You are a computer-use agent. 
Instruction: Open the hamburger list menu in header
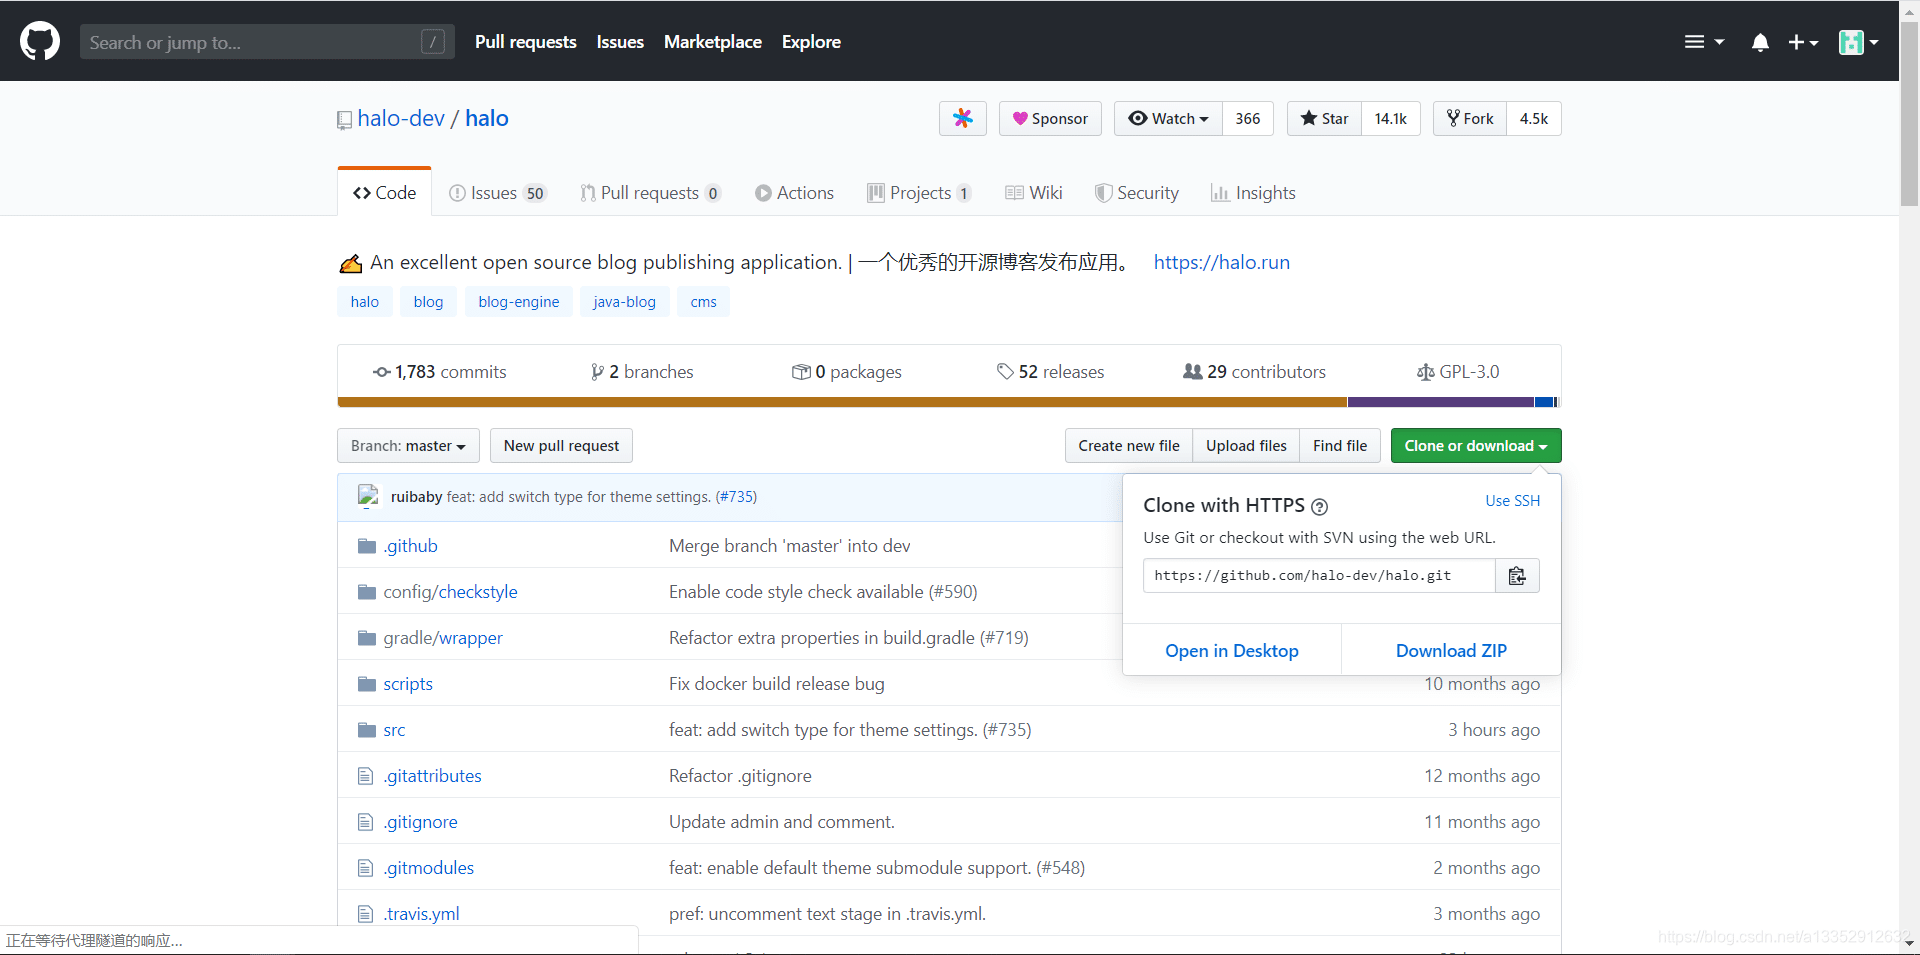click(1704, 42)
